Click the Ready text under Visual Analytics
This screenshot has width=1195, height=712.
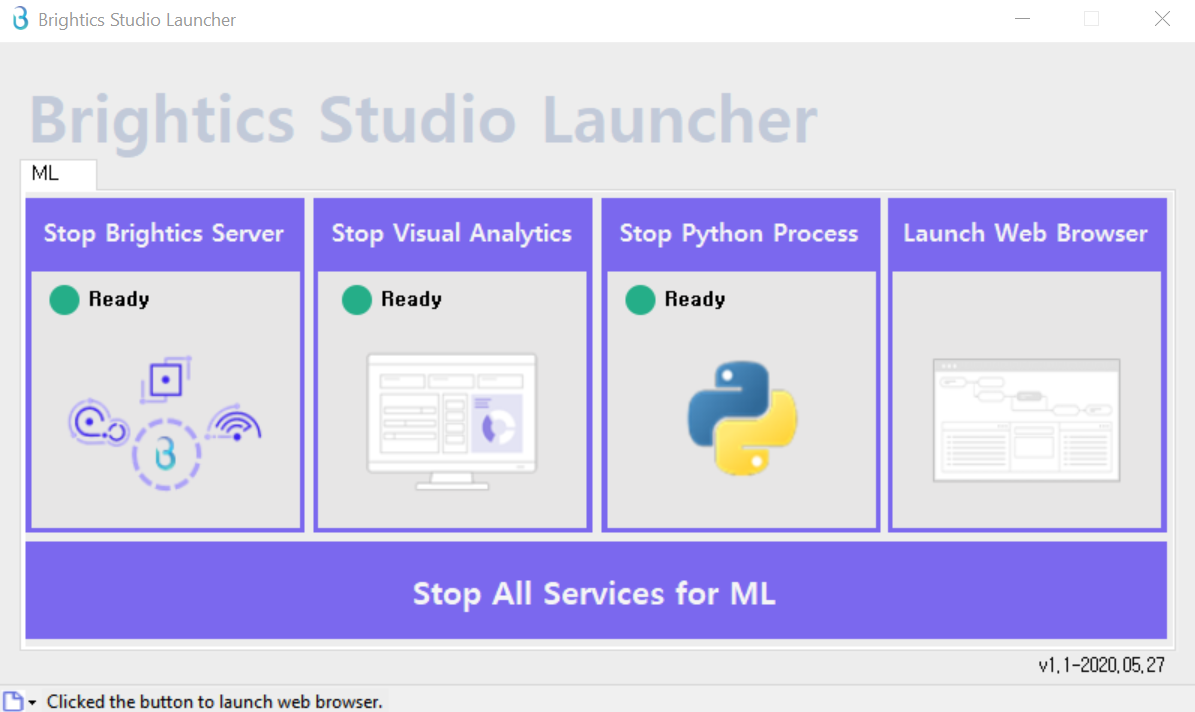click(412, 299)
